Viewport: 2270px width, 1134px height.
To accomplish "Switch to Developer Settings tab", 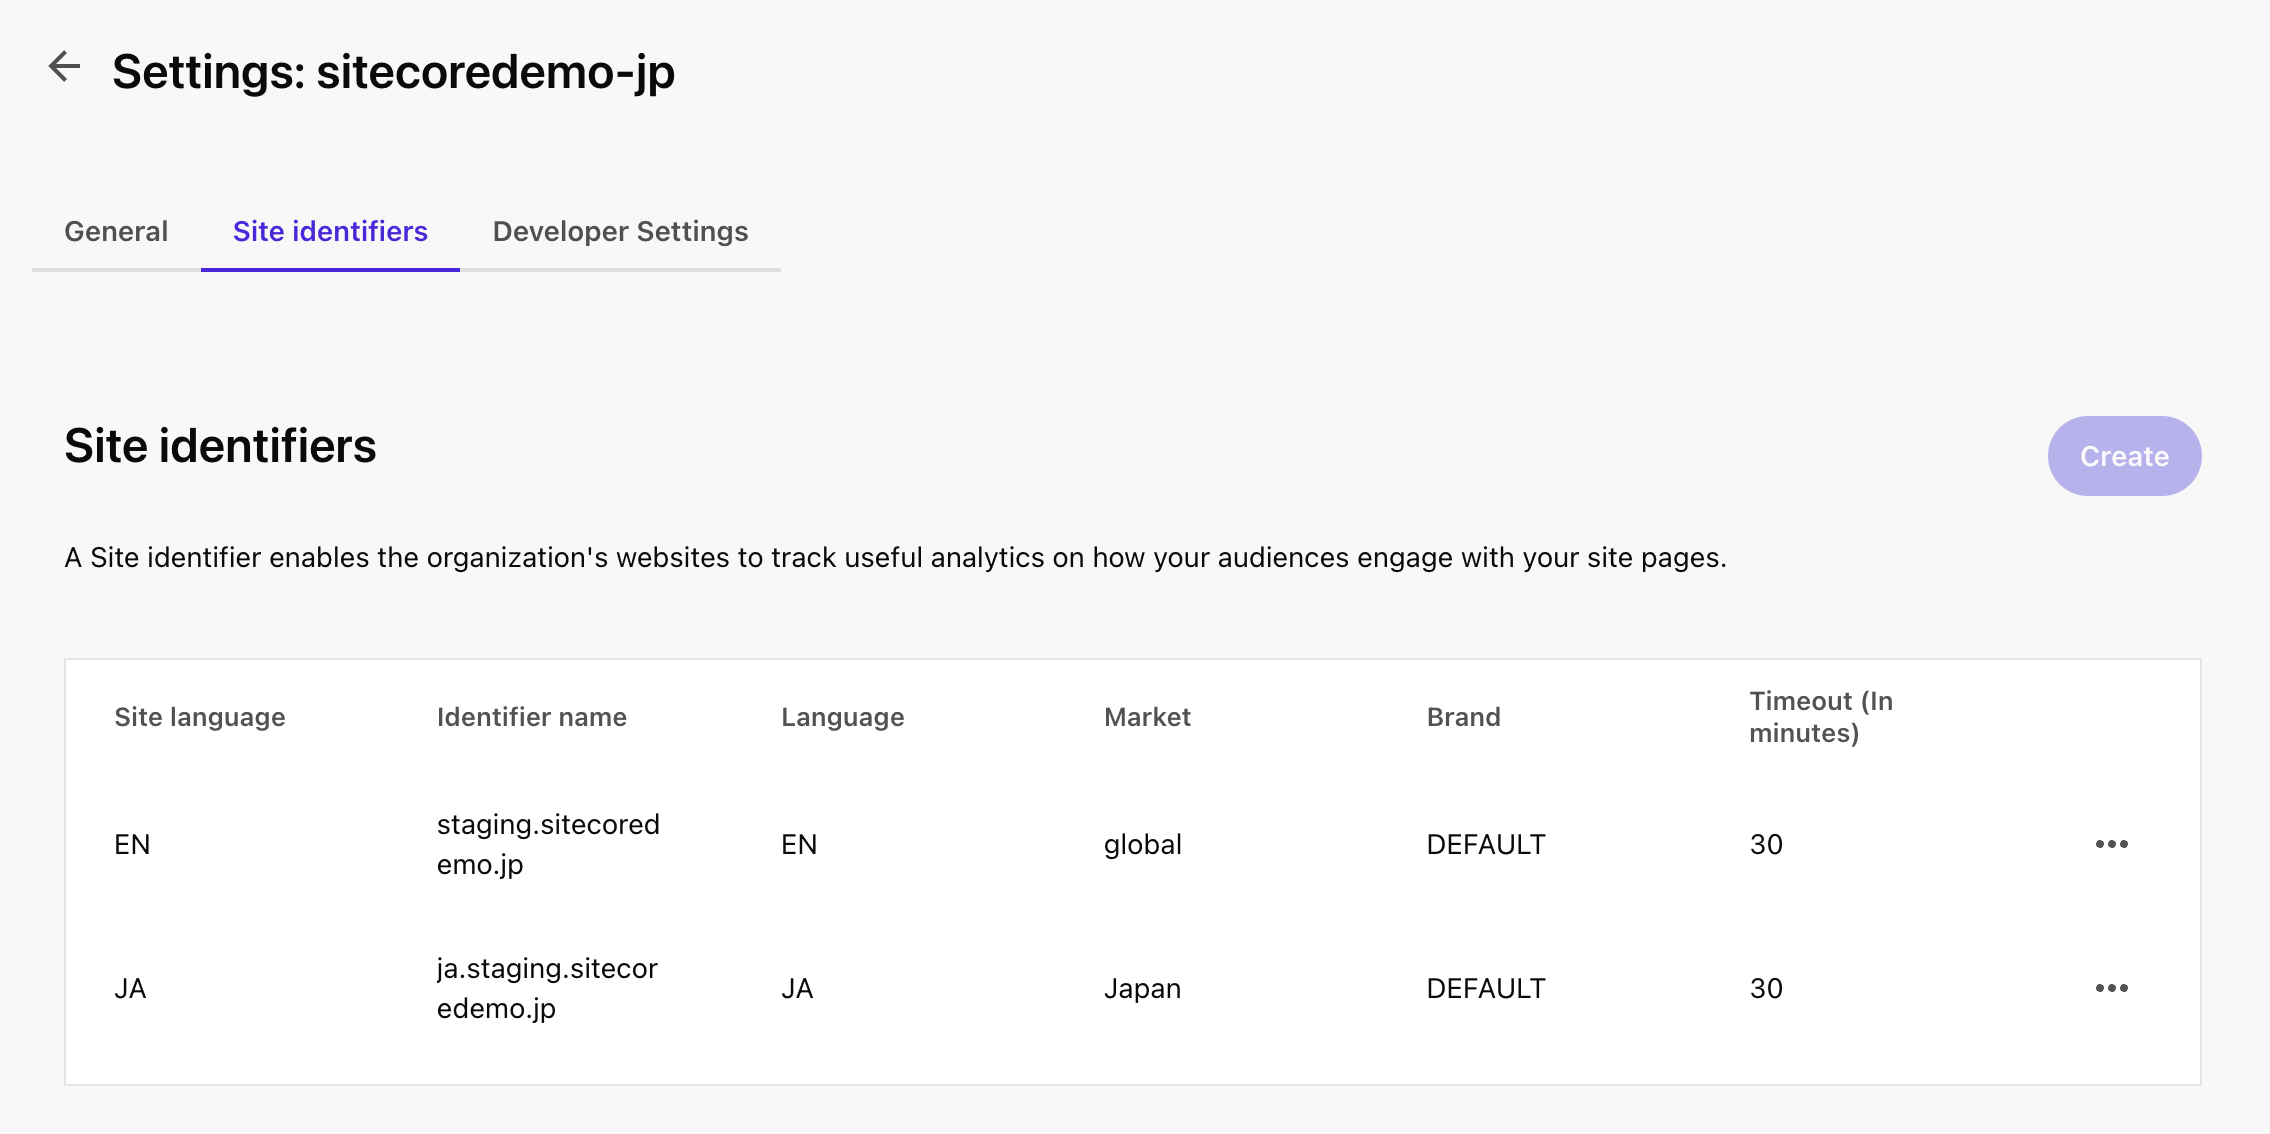I will click(x=620, y=231).
